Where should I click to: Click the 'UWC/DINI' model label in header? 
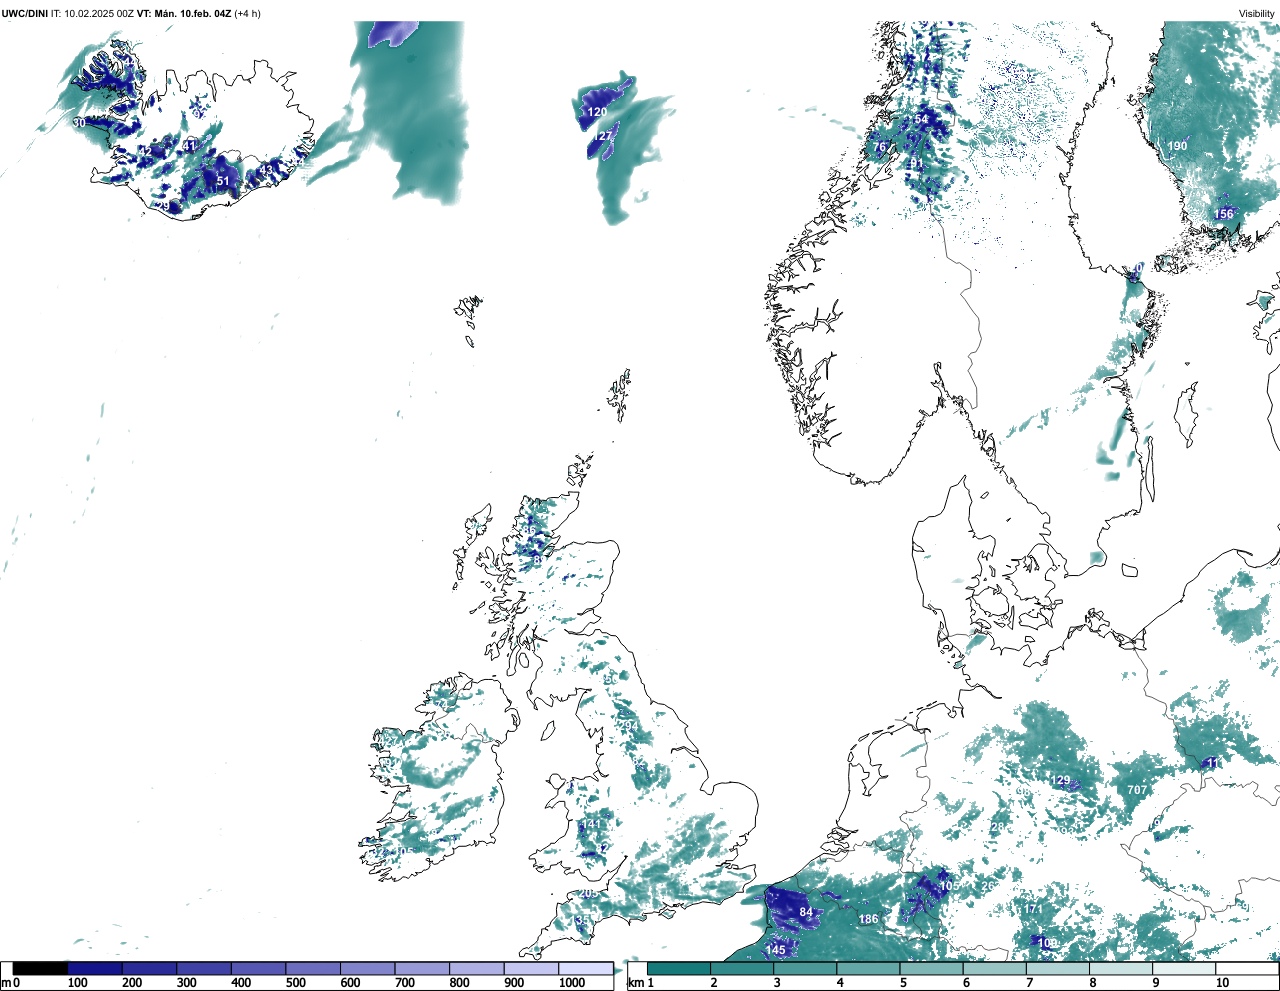(x=24, y=14)
